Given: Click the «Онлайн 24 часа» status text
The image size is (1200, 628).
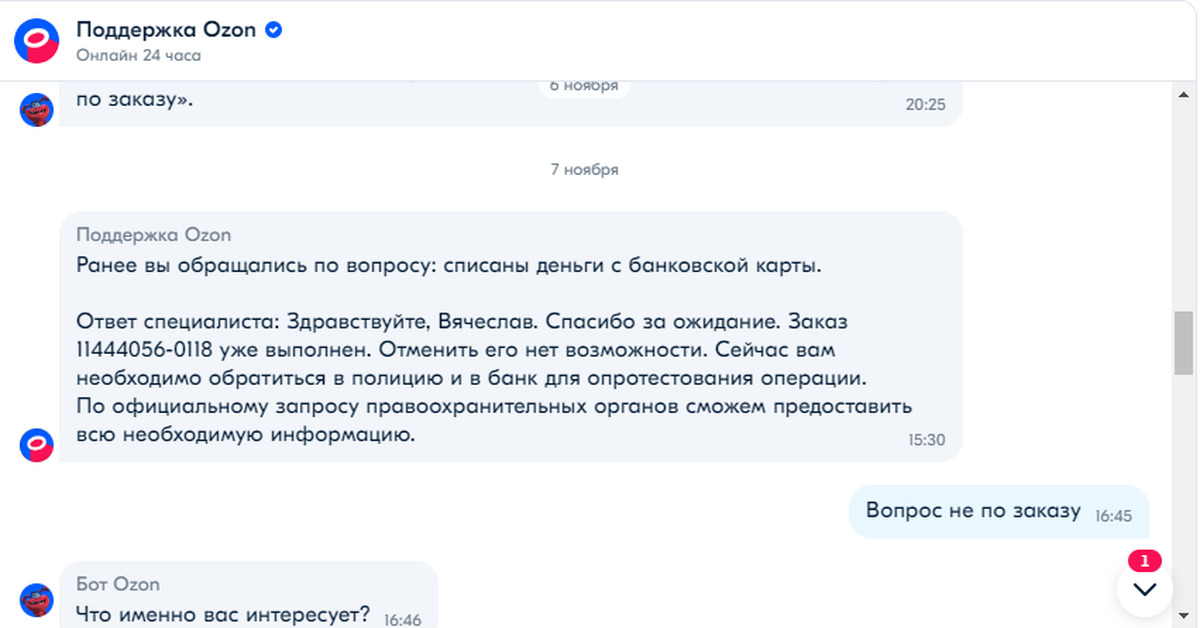Looking at the screenshot, I should coord(139,56).
